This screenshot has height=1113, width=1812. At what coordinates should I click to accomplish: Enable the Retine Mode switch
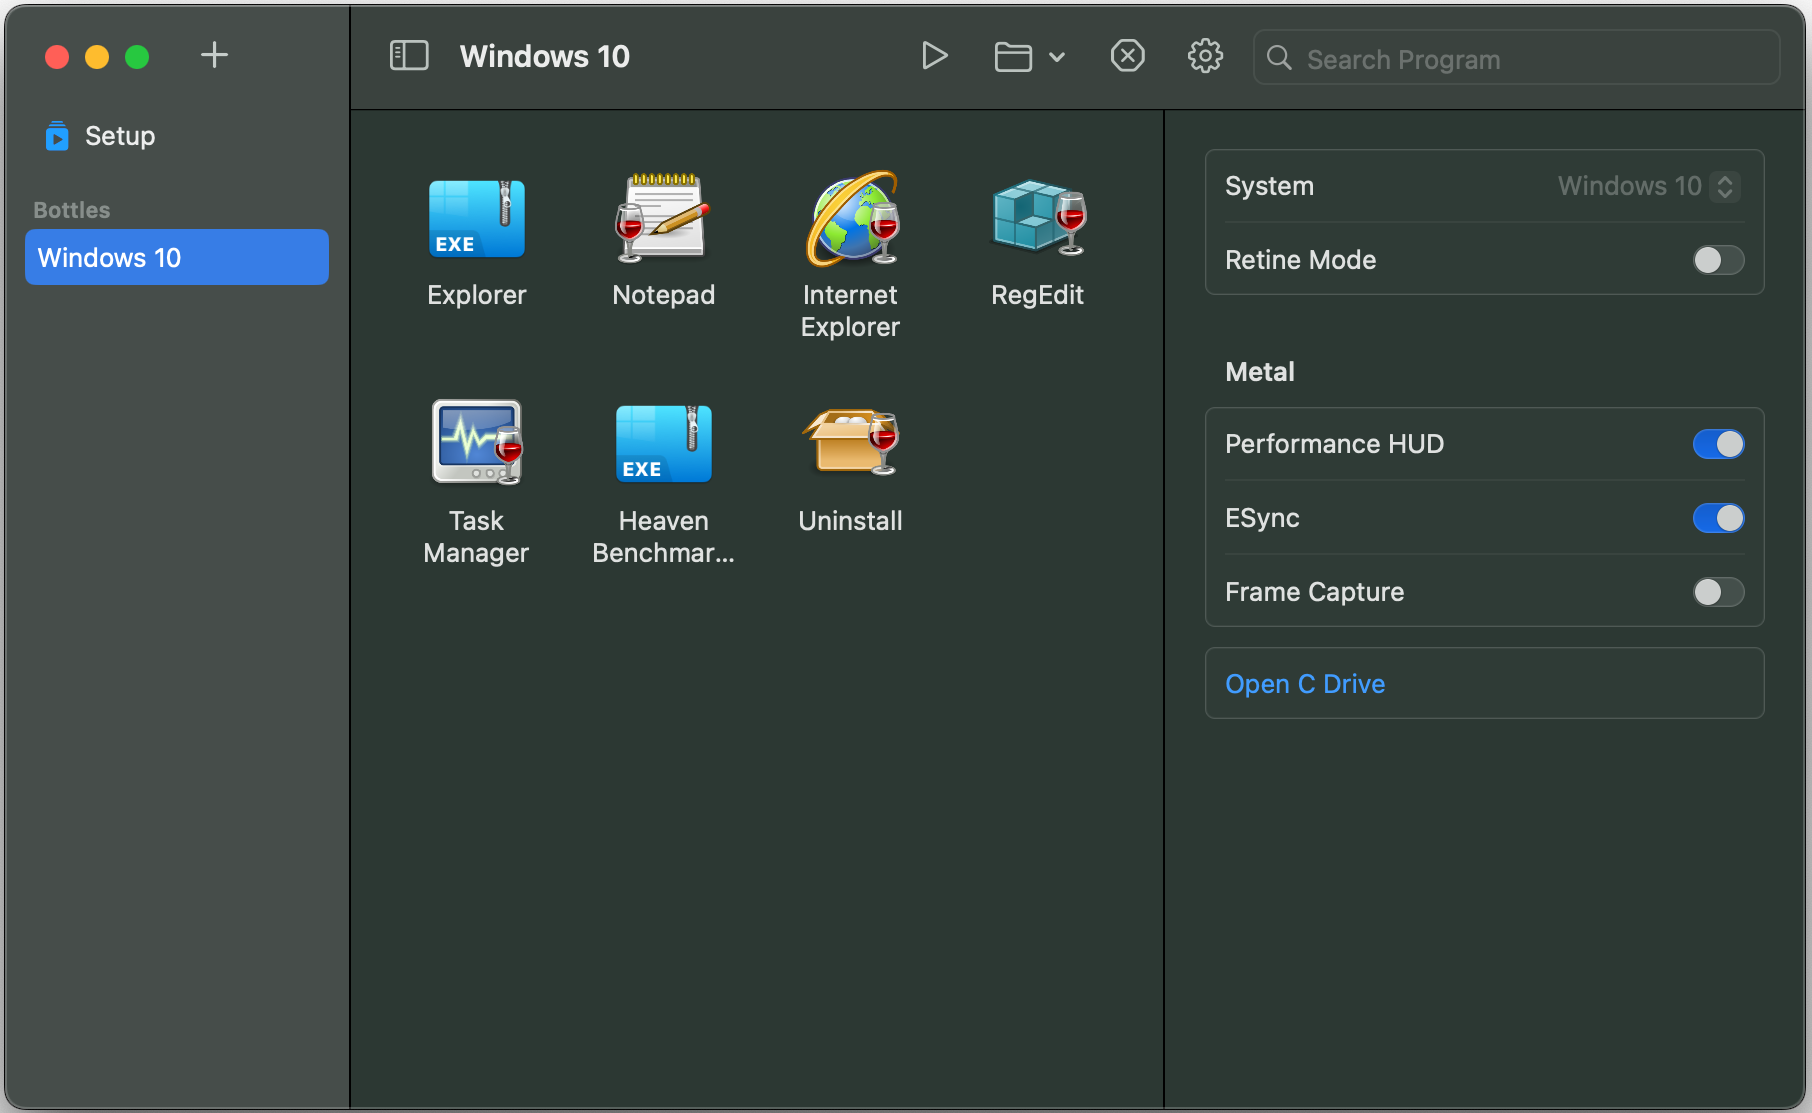[1718, 260]
